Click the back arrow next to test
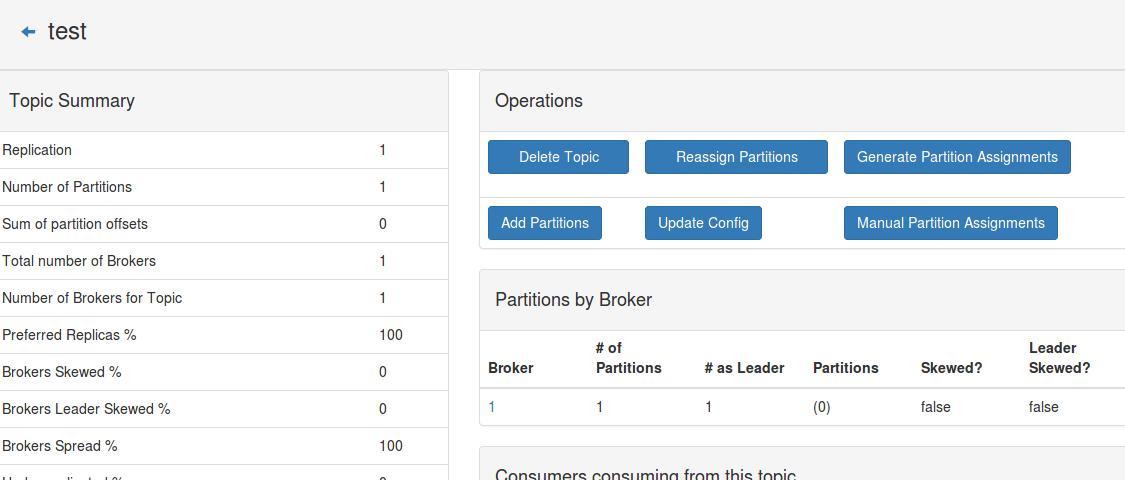Image resolution: width=1125 pixels, height=480 pixels. [28, 32]
